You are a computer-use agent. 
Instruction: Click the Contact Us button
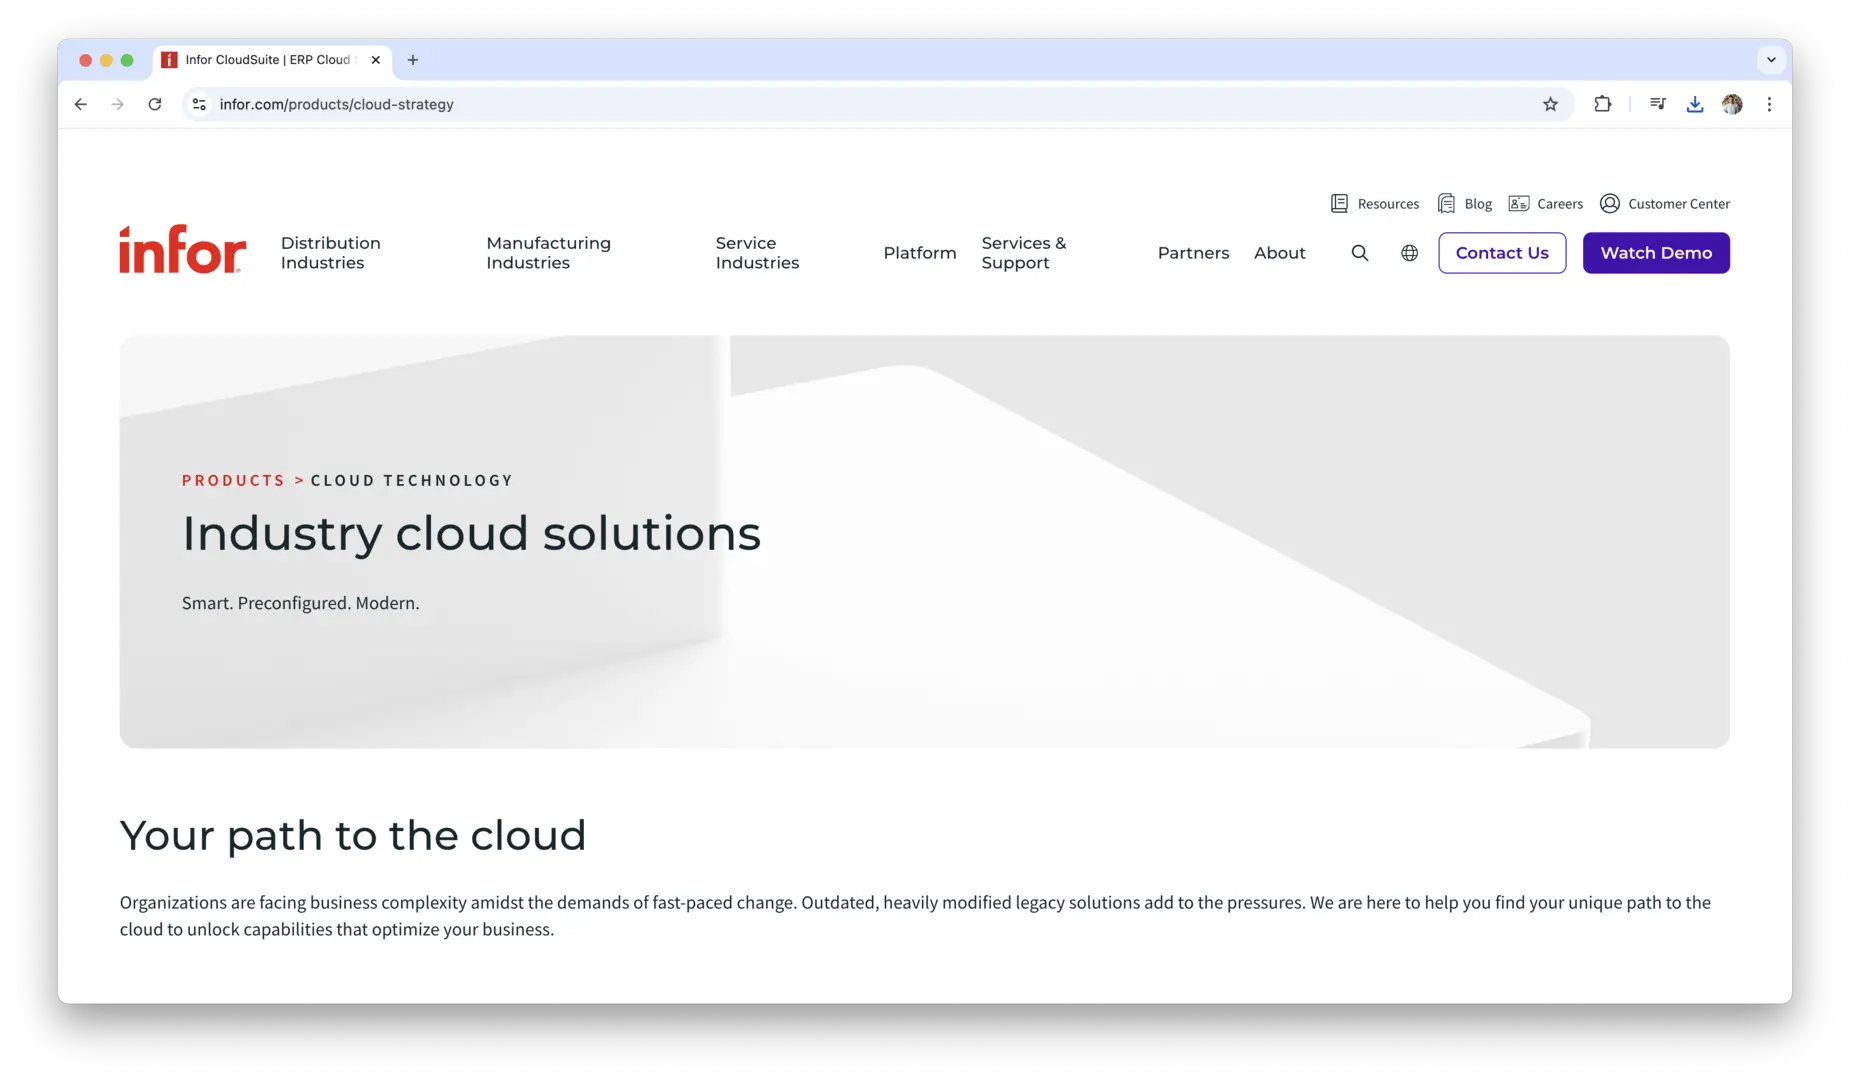[x=1502, y=253]
